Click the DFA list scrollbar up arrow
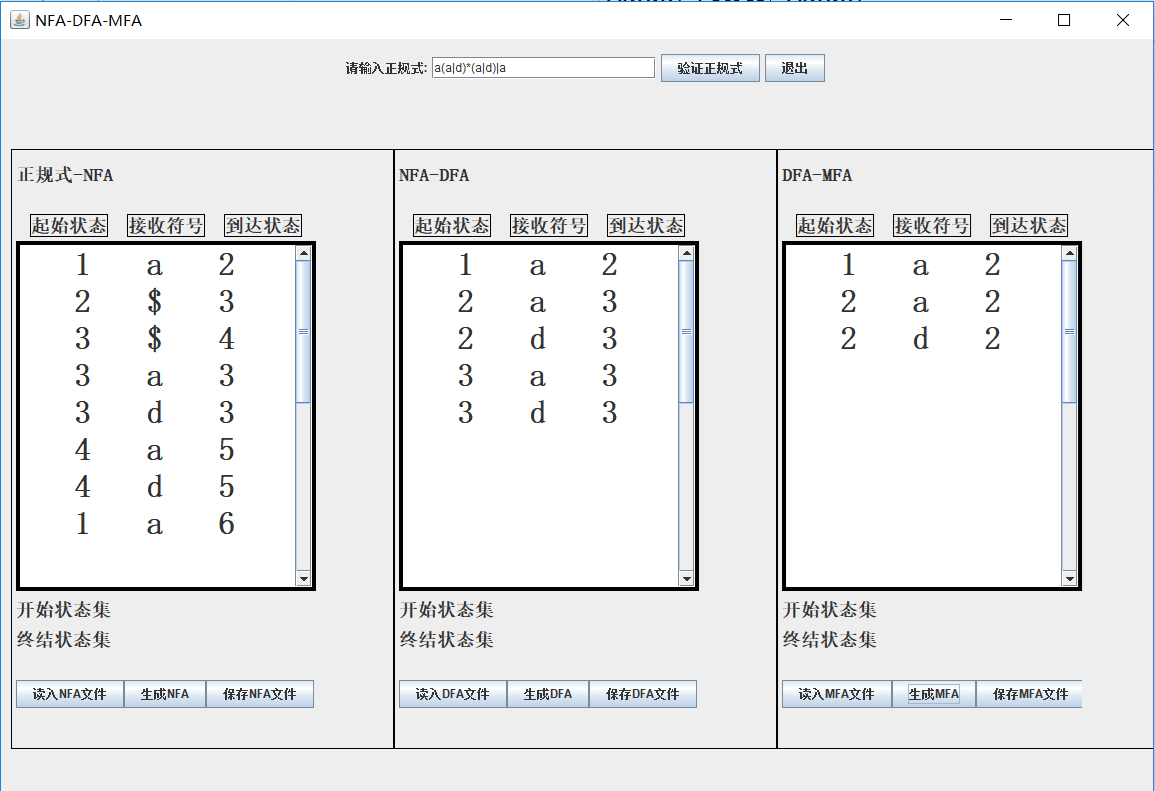This screenshot has width=1155, height=791. click(x=687, y=251)
